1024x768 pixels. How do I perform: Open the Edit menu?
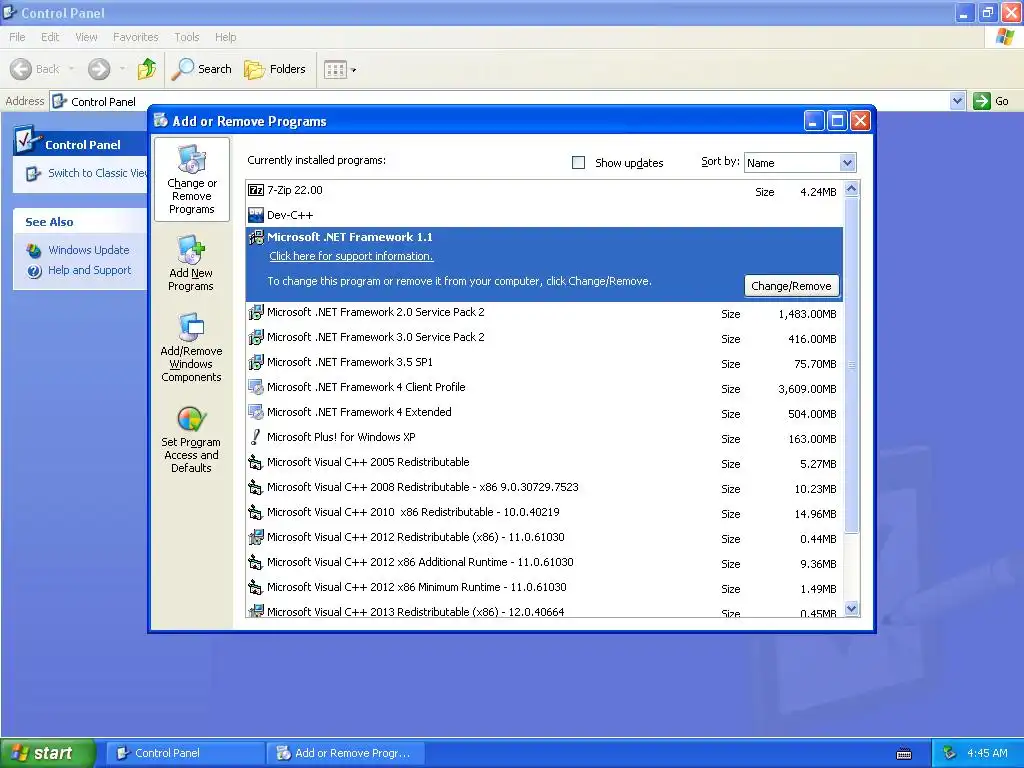(x=50, y=37)
